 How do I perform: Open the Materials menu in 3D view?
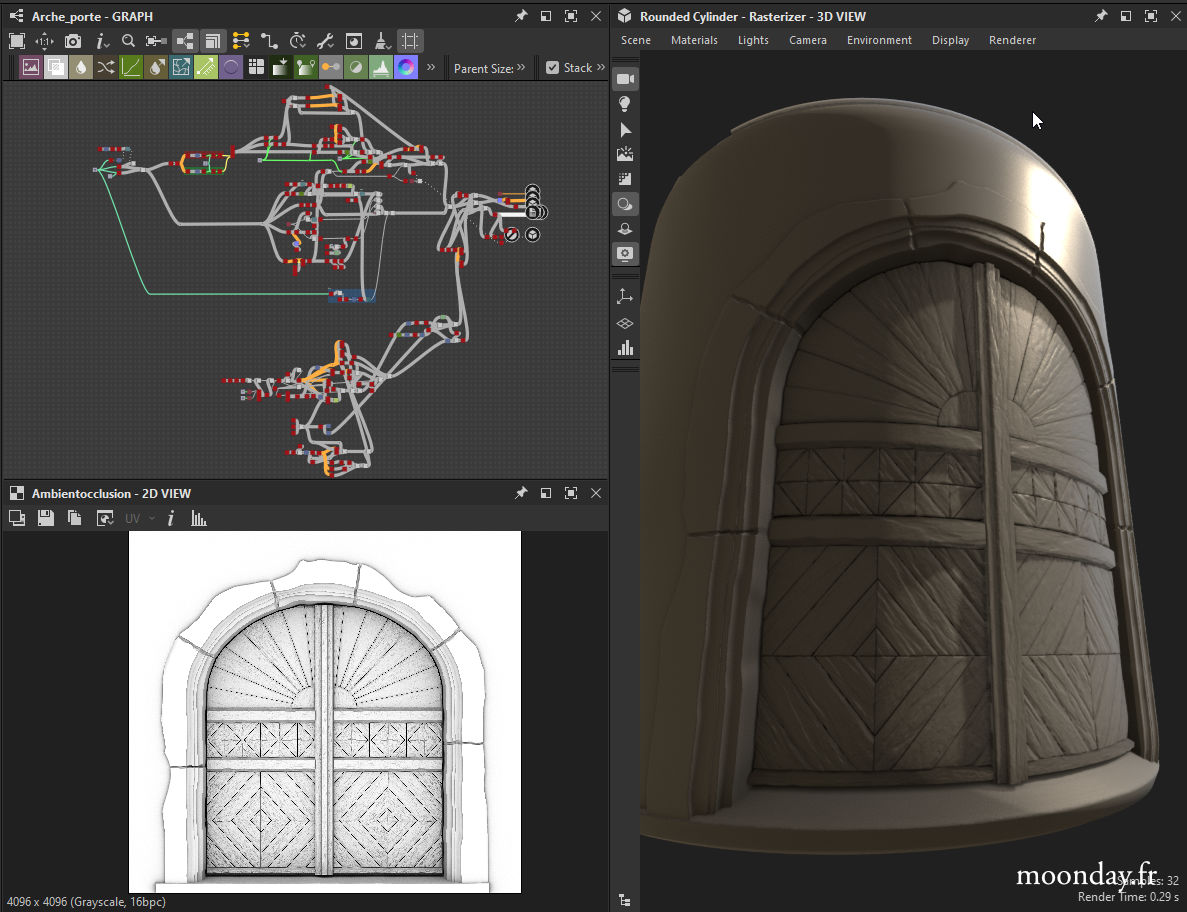pos(694,40)
